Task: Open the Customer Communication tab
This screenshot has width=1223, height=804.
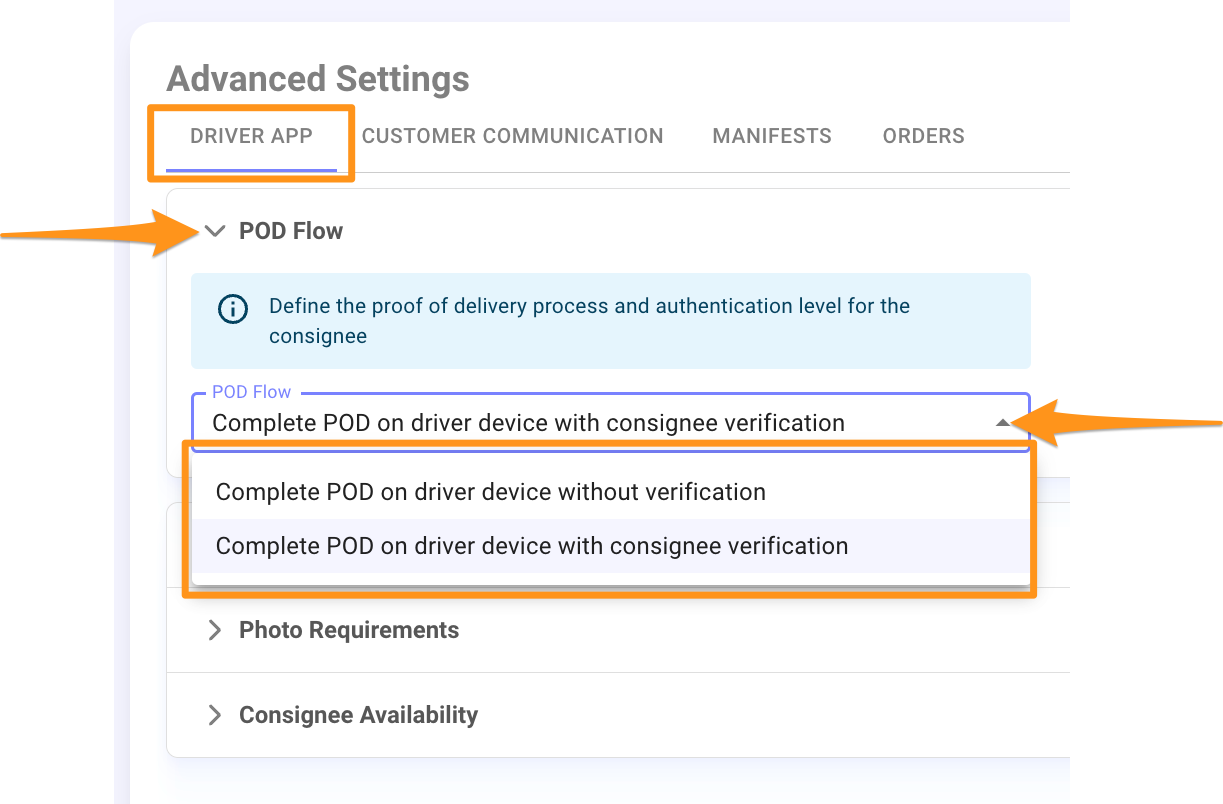Action: (512, 136)
